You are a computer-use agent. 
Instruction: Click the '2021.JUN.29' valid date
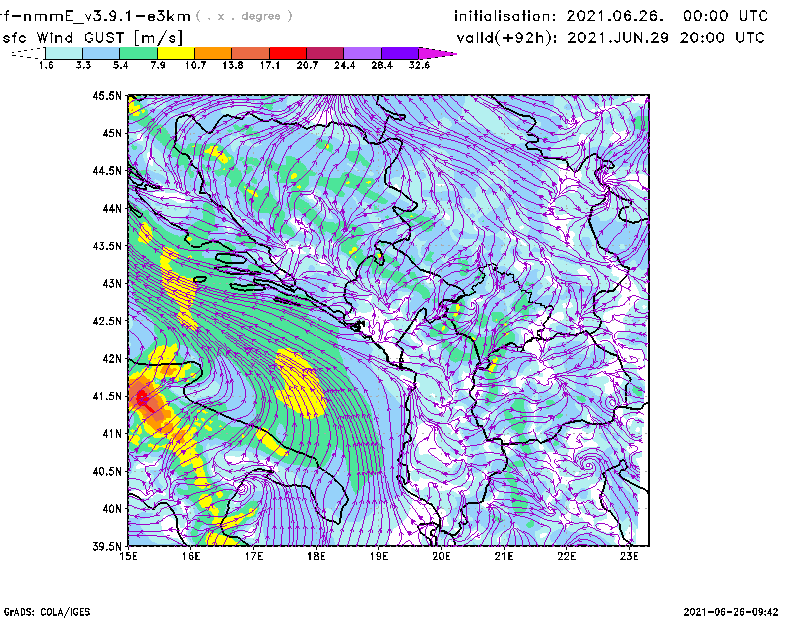point(618,38)
